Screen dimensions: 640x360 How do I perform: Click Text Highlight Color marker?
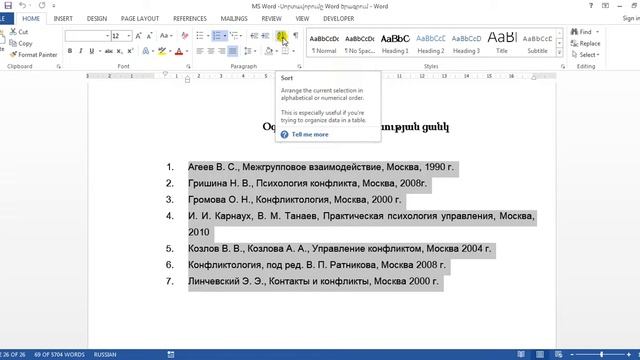point(162,51)
